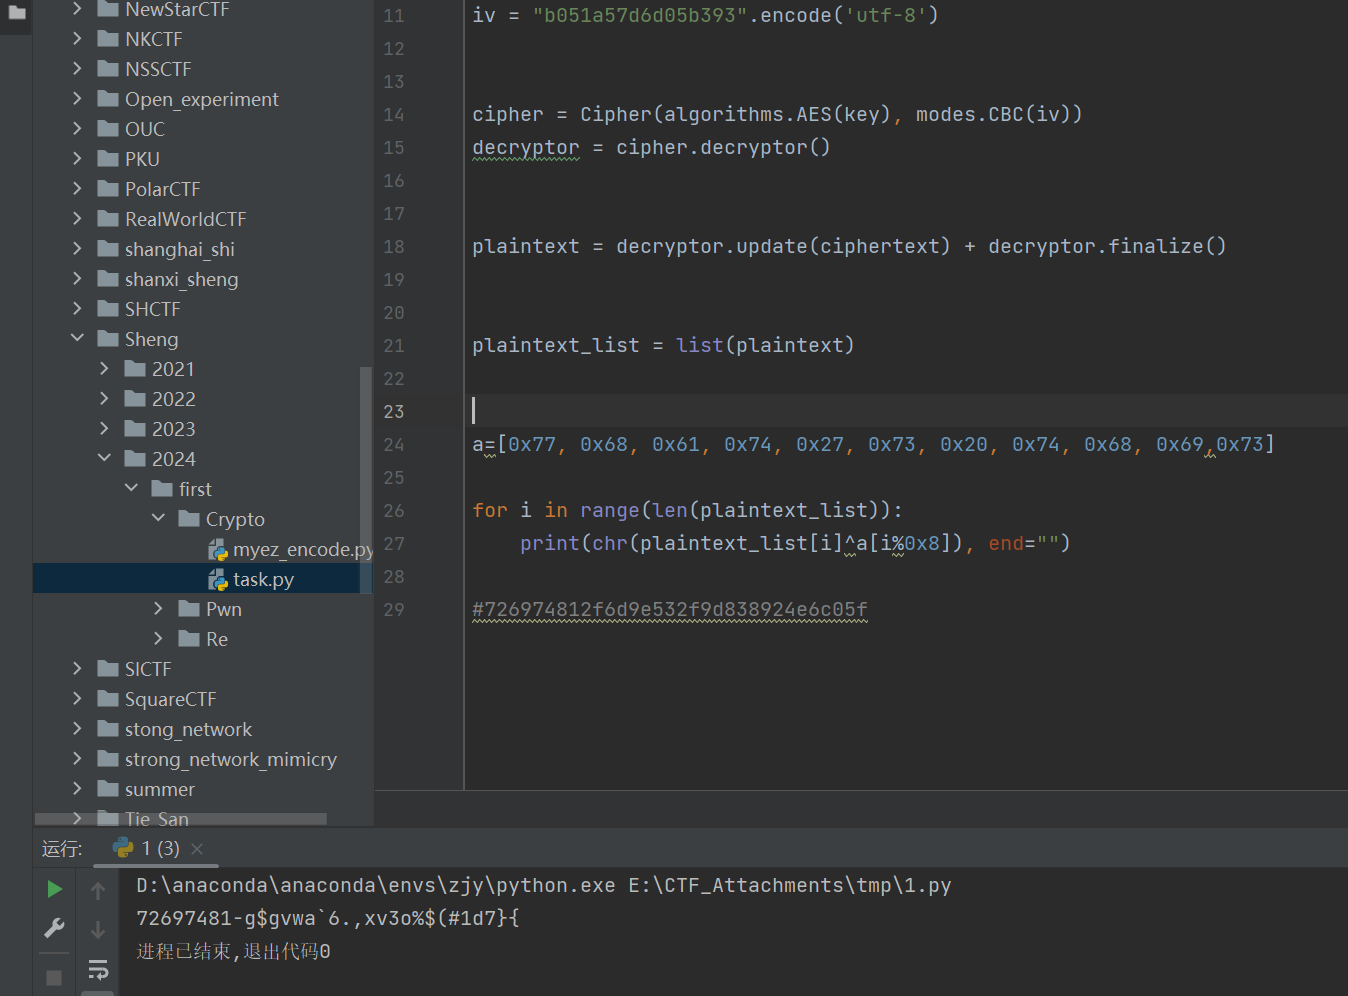This screenshot has width=1348, height=996.
Task: Select the RealWorldCTF folder
Action: (x=185, y=219)
